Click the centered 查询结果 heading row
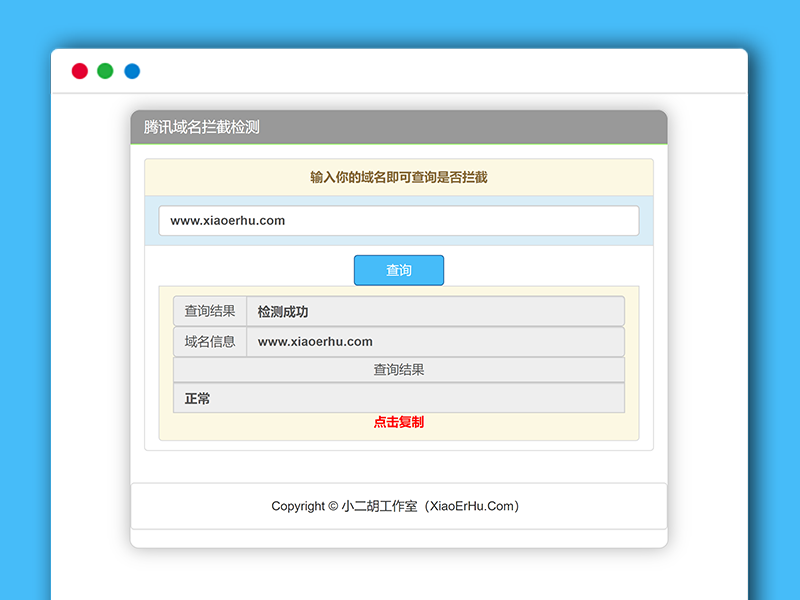This screenshot has width=800, height=600. point(398,369)
